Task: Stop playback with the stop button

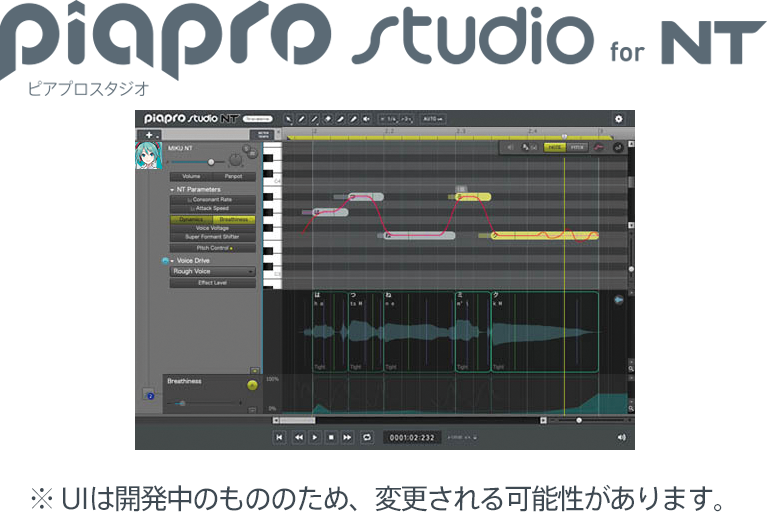Action: click(x=331, y=437)
